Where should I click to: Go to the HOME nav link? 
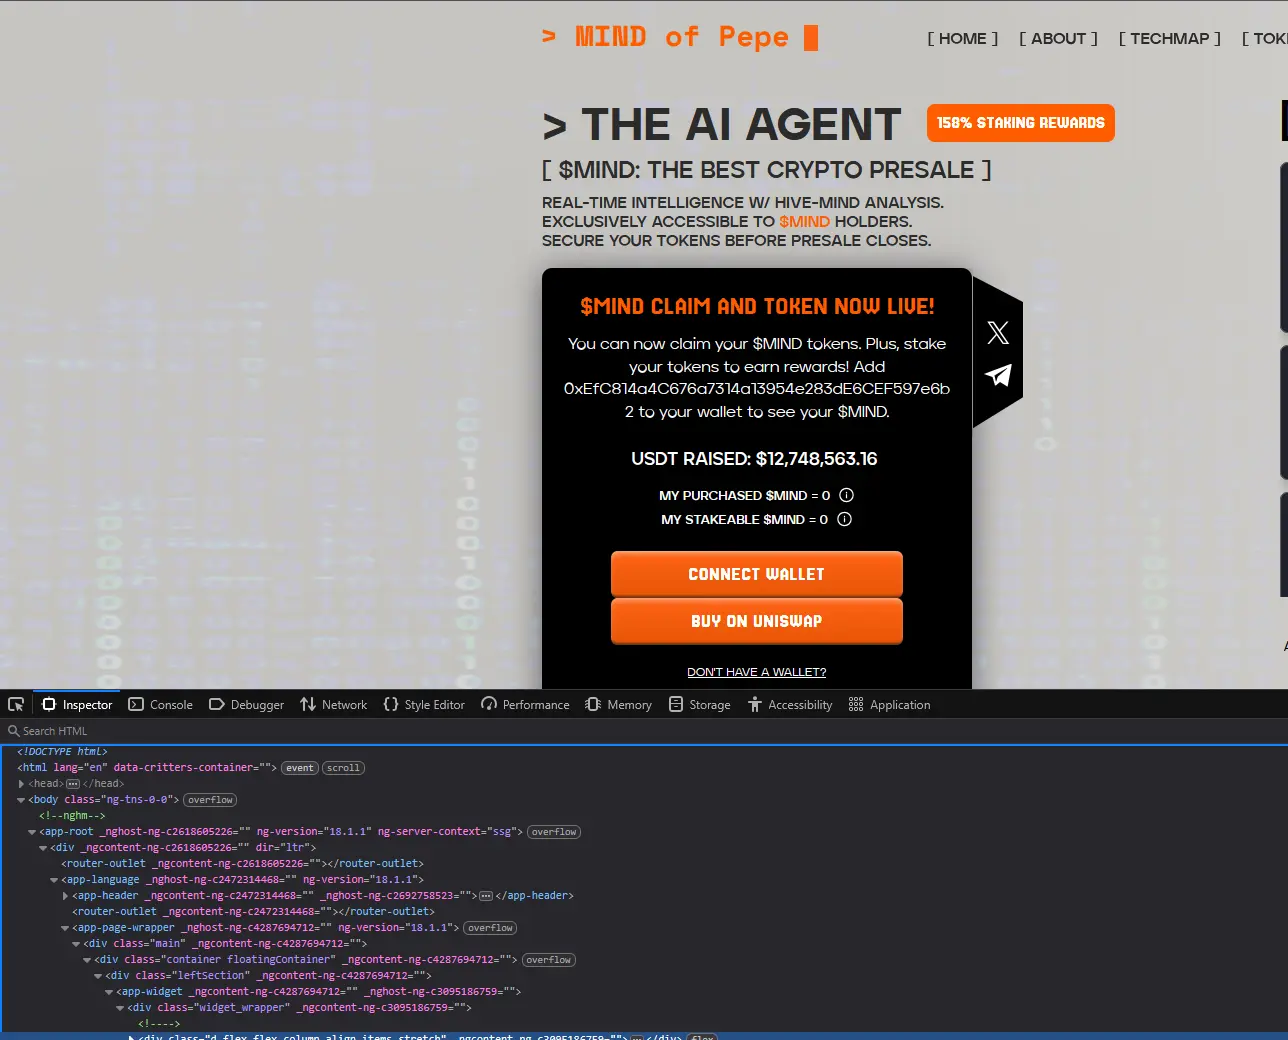point(962,38)
